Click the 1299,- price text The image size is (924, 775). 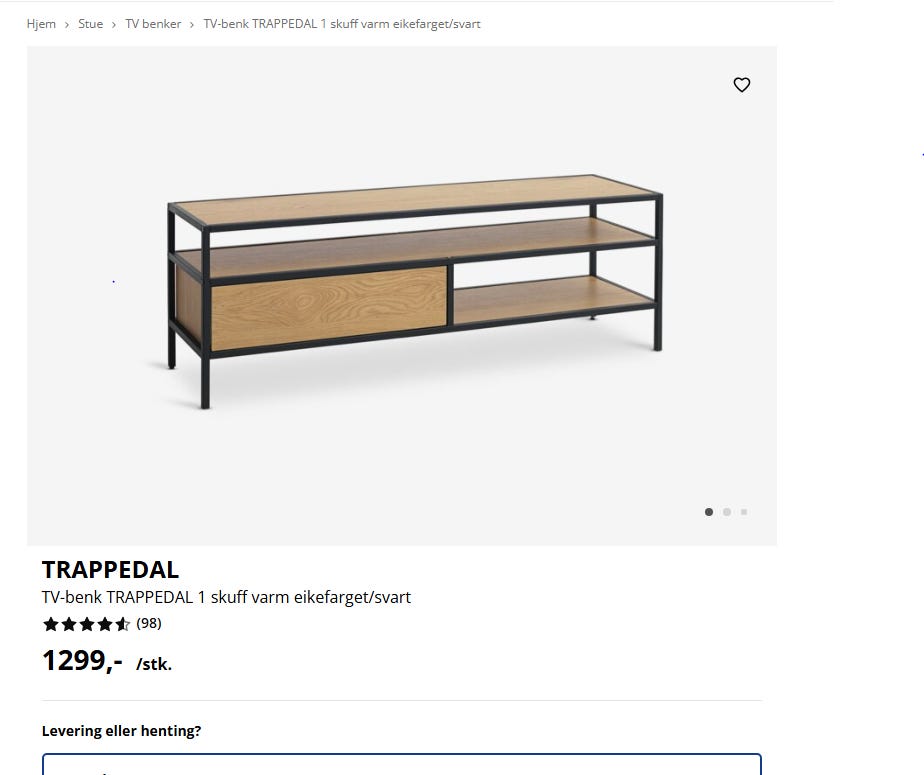click(x=82, y=661)
